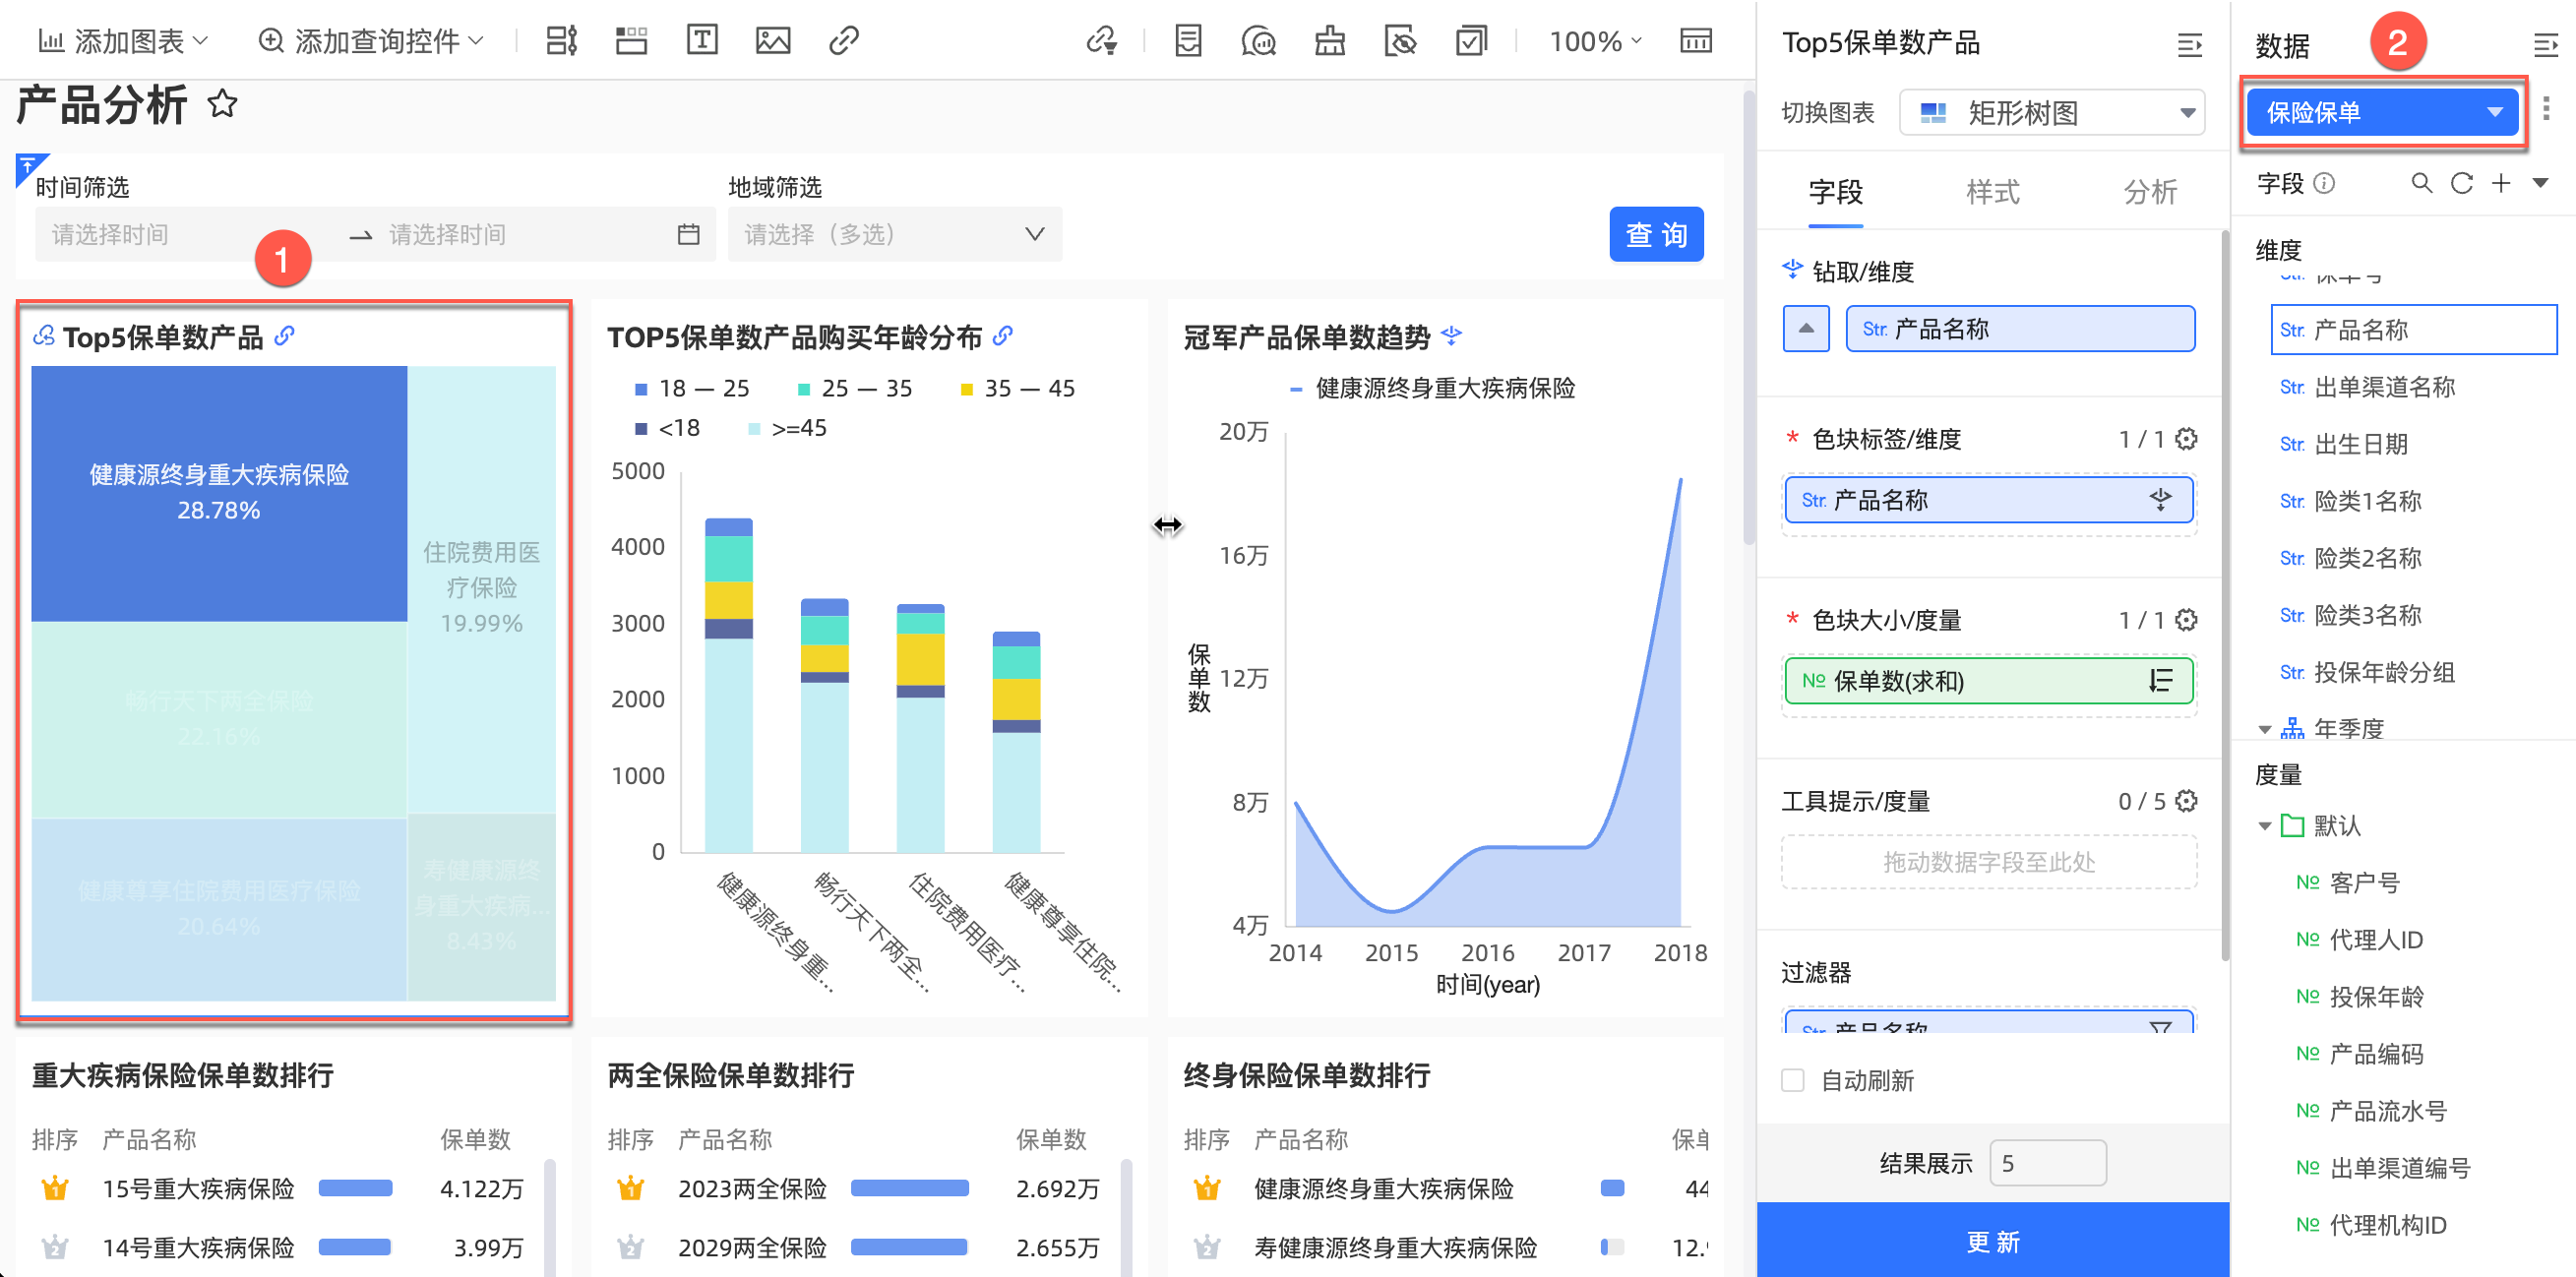Screen dimensions: 2576x1277
Task: Search fields with the magnifier icon
Action: (2421, 183)
